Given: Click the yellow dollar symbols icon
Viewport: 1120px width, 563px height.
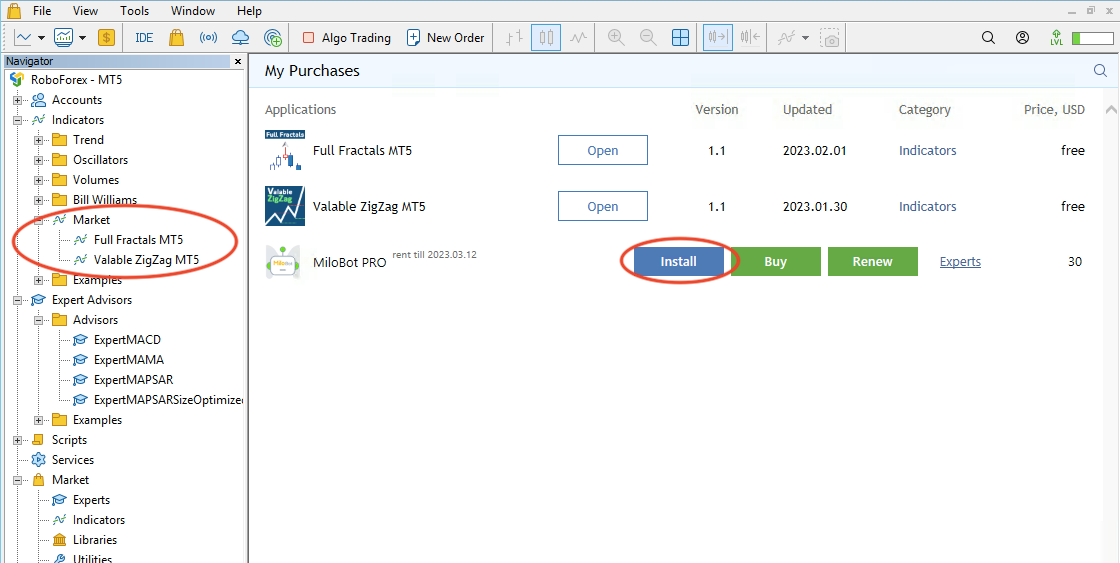Looking at the screenshot, I should tap(107, 38).
